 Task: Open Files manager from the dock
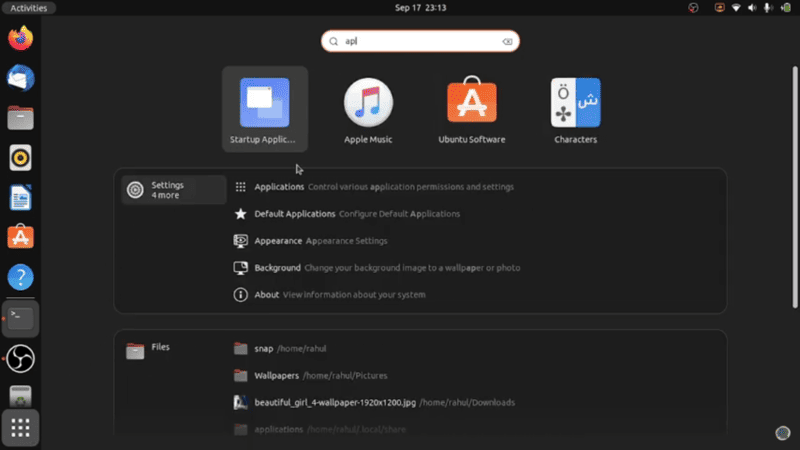[20, 118]
